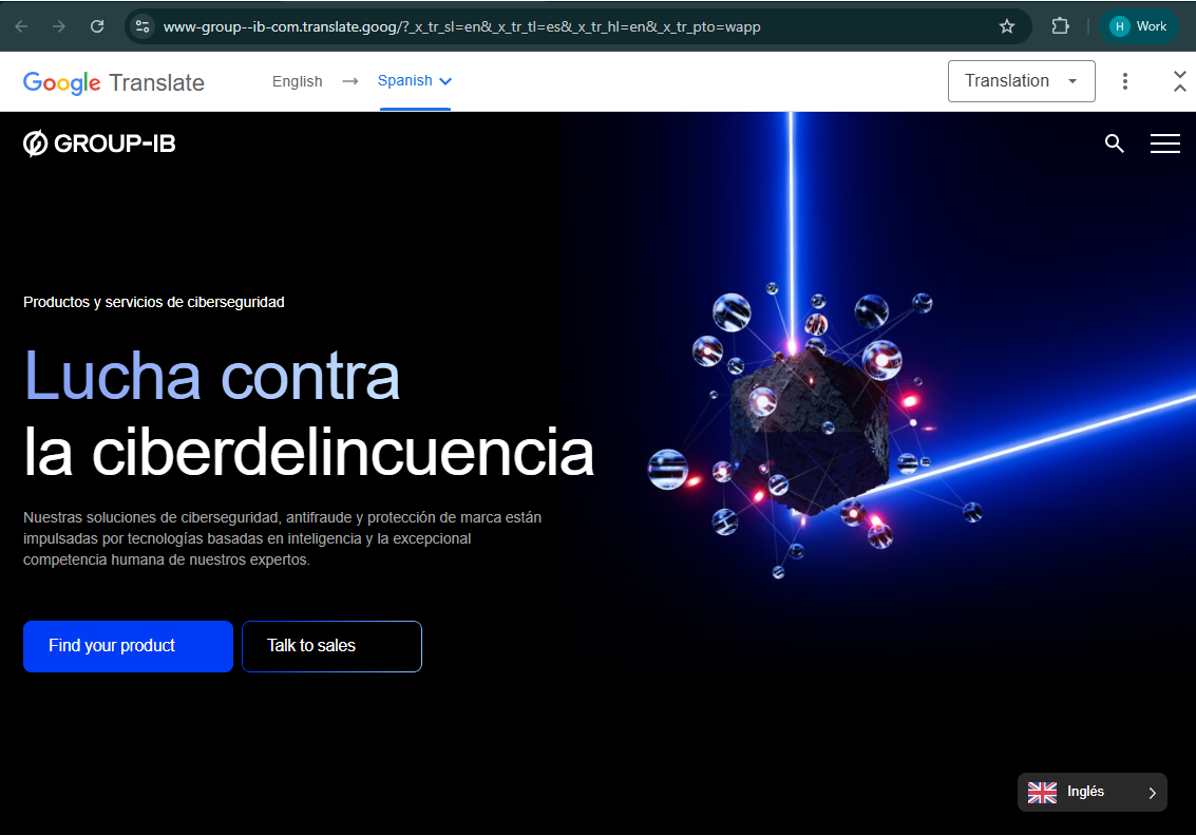Reload the page with refresh icon
The image size is (1196, 836).
(97, 27)
